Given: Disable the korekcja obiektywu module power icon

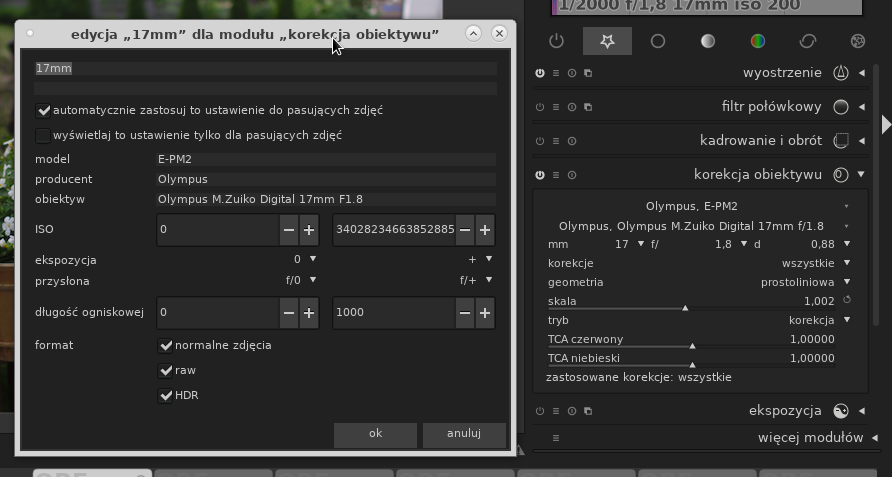Looking at the screenshot, I should click(540, 175).
